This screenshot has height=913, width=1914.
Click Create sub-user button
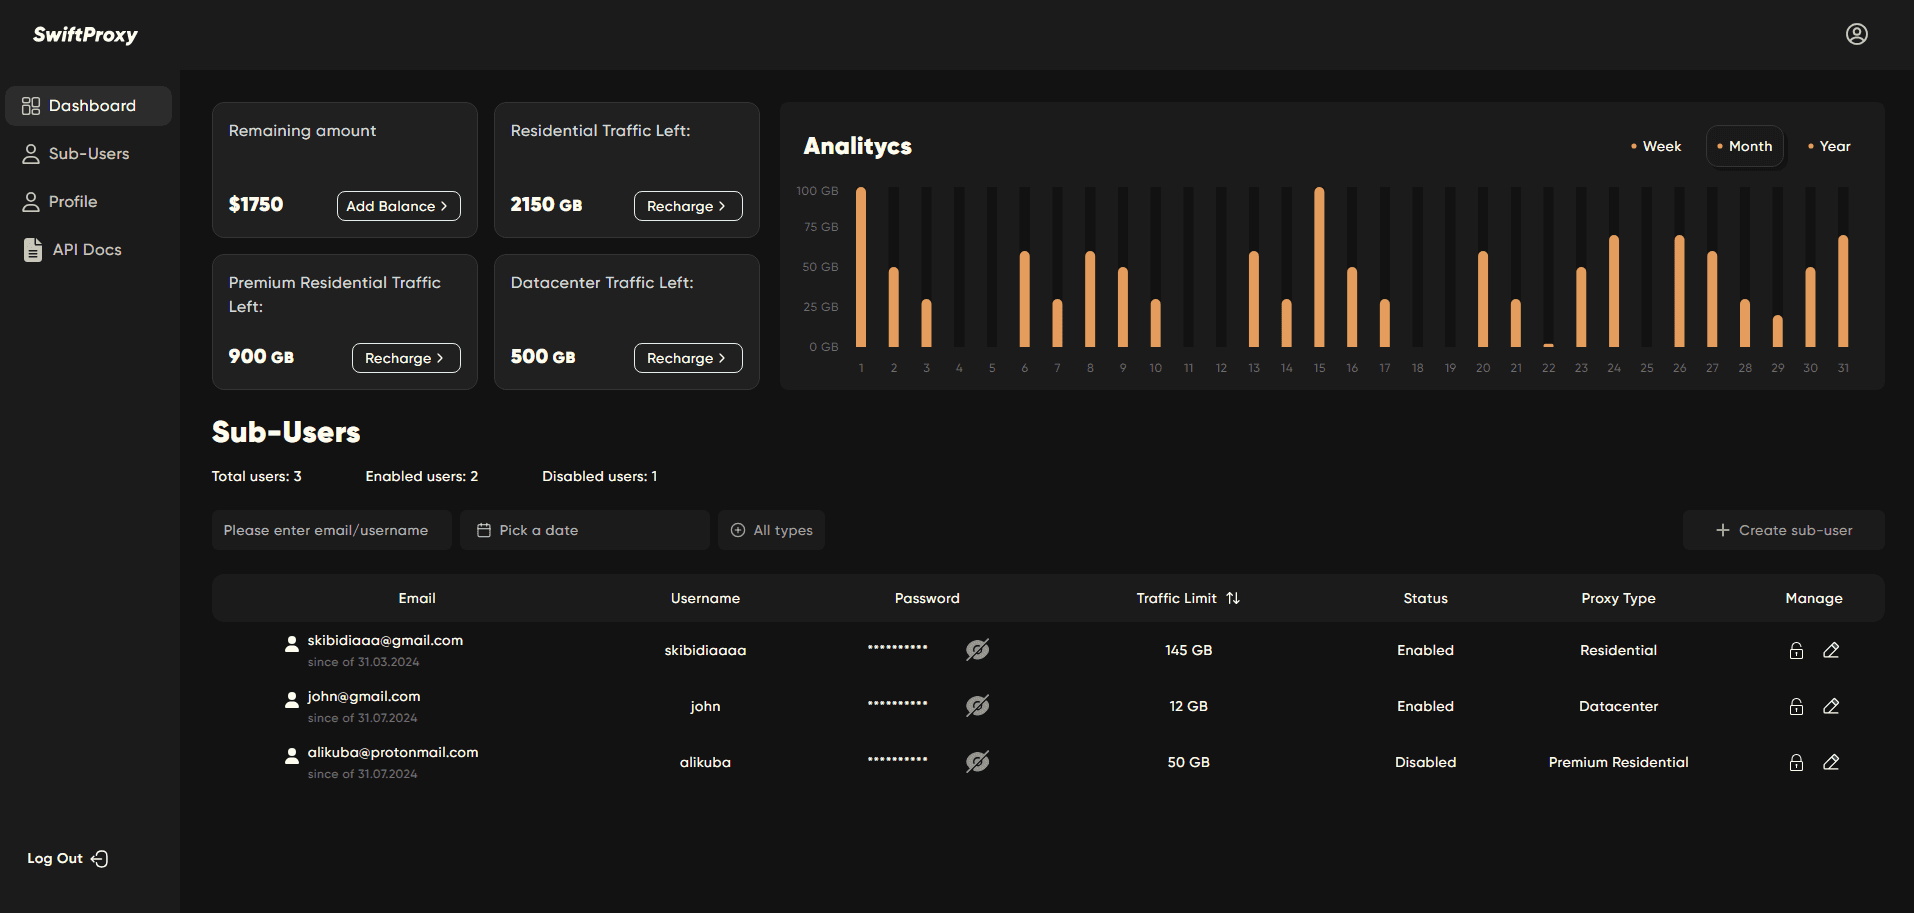pyautogui.click(x=1784, y=530)
